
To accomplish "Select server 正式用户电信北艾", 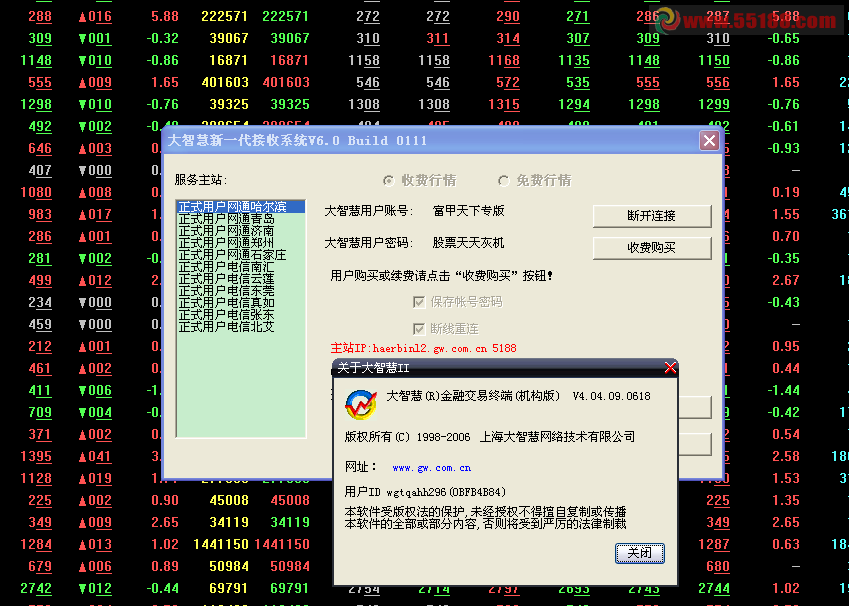I will click(x=241, y=327).
